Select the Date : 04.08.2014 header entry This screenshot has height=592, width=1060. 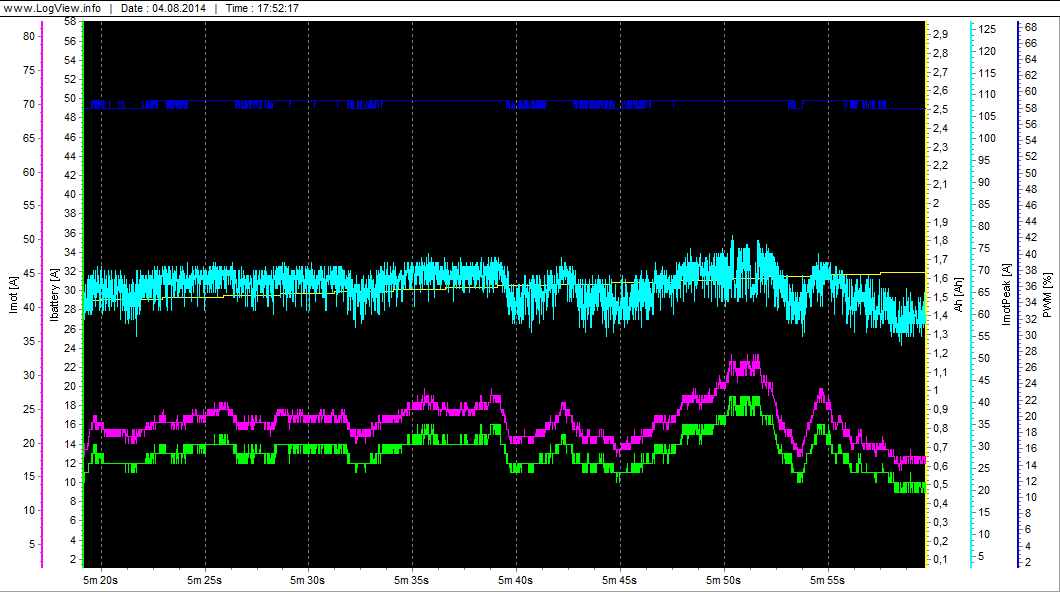[x=163, y=8]
